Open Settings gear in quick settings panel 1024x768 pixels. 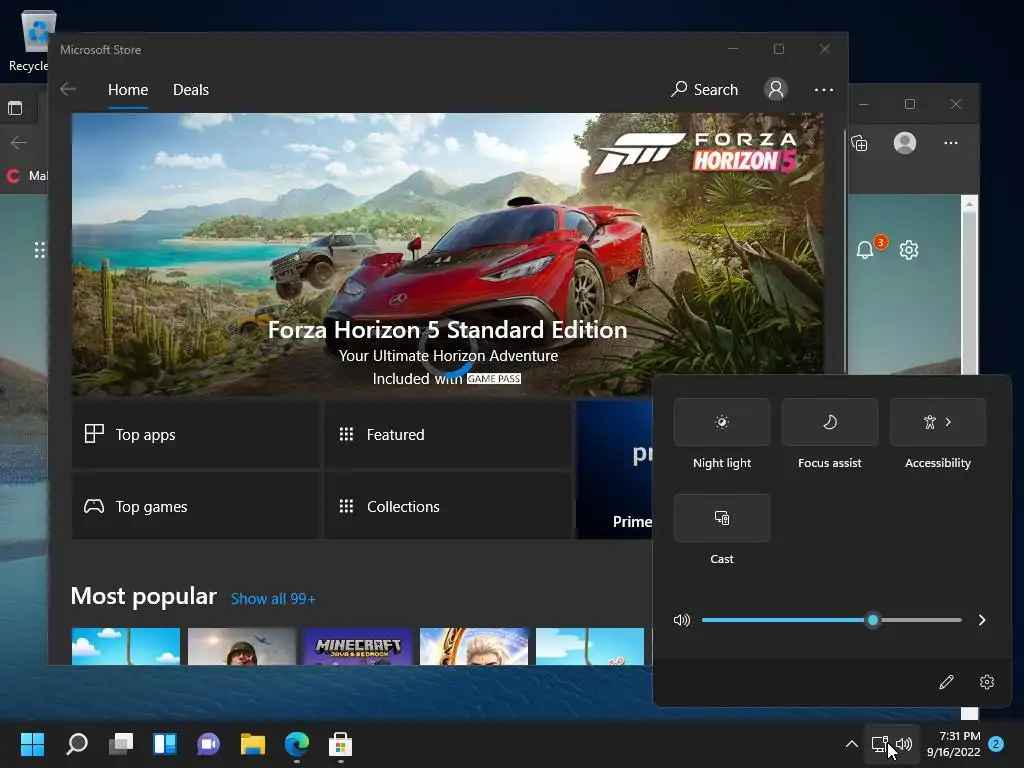click(987, 682)
